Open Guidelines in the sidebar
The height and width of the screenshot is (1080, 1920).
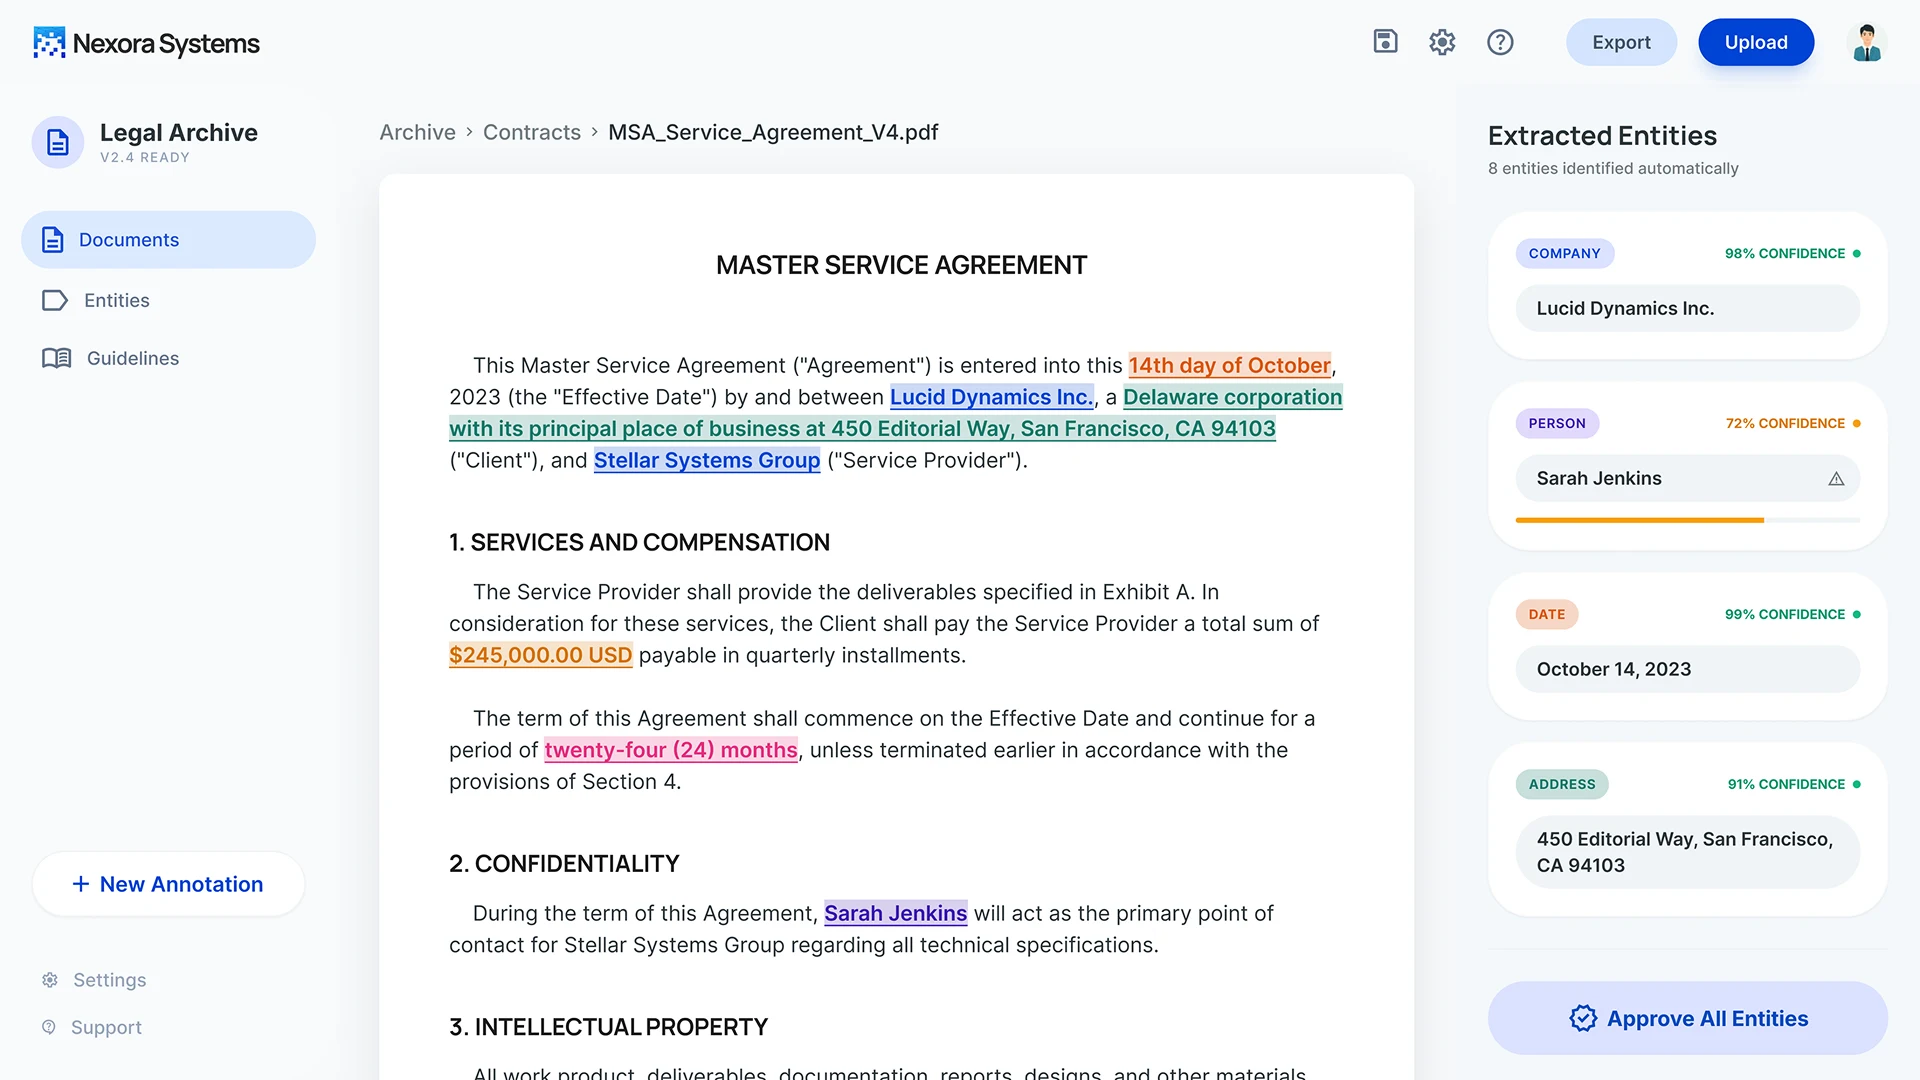[132, 358]
